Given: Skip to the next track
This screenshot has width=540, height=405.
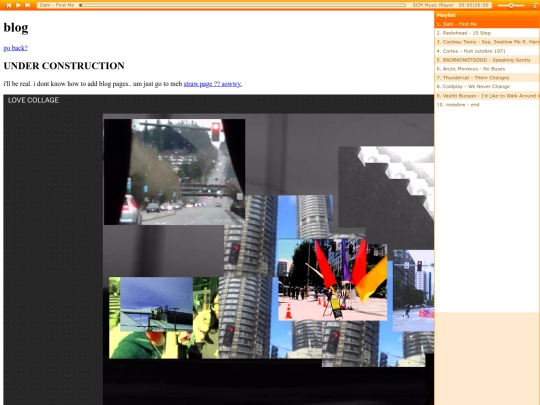Looking at the screenshot, I should (x=28, y=5).
